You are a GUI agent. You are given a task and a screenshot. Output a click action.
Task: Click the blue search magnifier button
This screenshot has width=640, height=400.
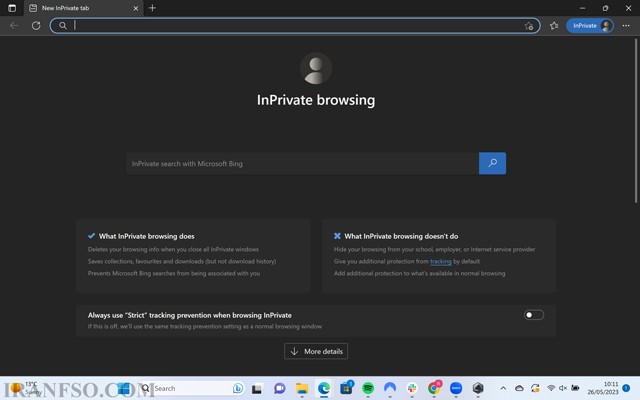click(492, 163)
